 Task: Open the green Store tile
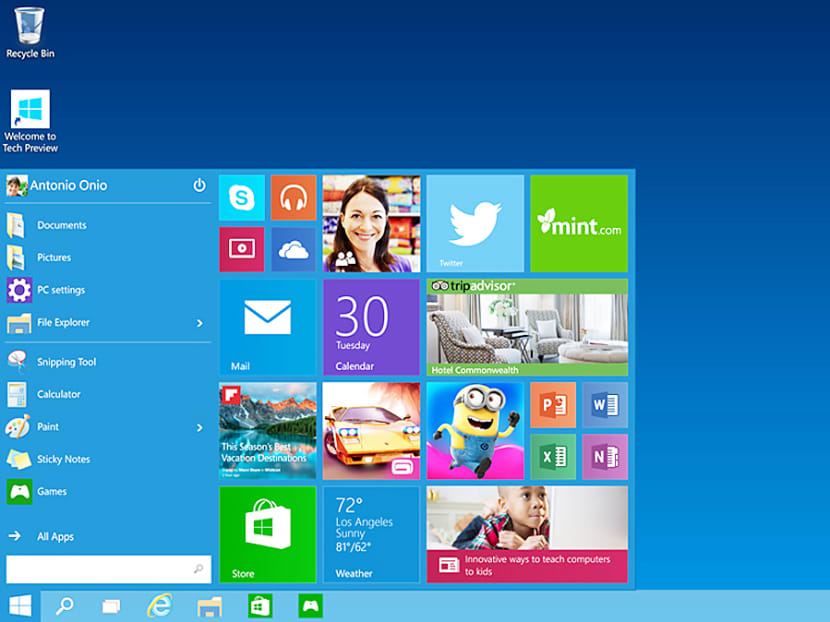point(268,535)
